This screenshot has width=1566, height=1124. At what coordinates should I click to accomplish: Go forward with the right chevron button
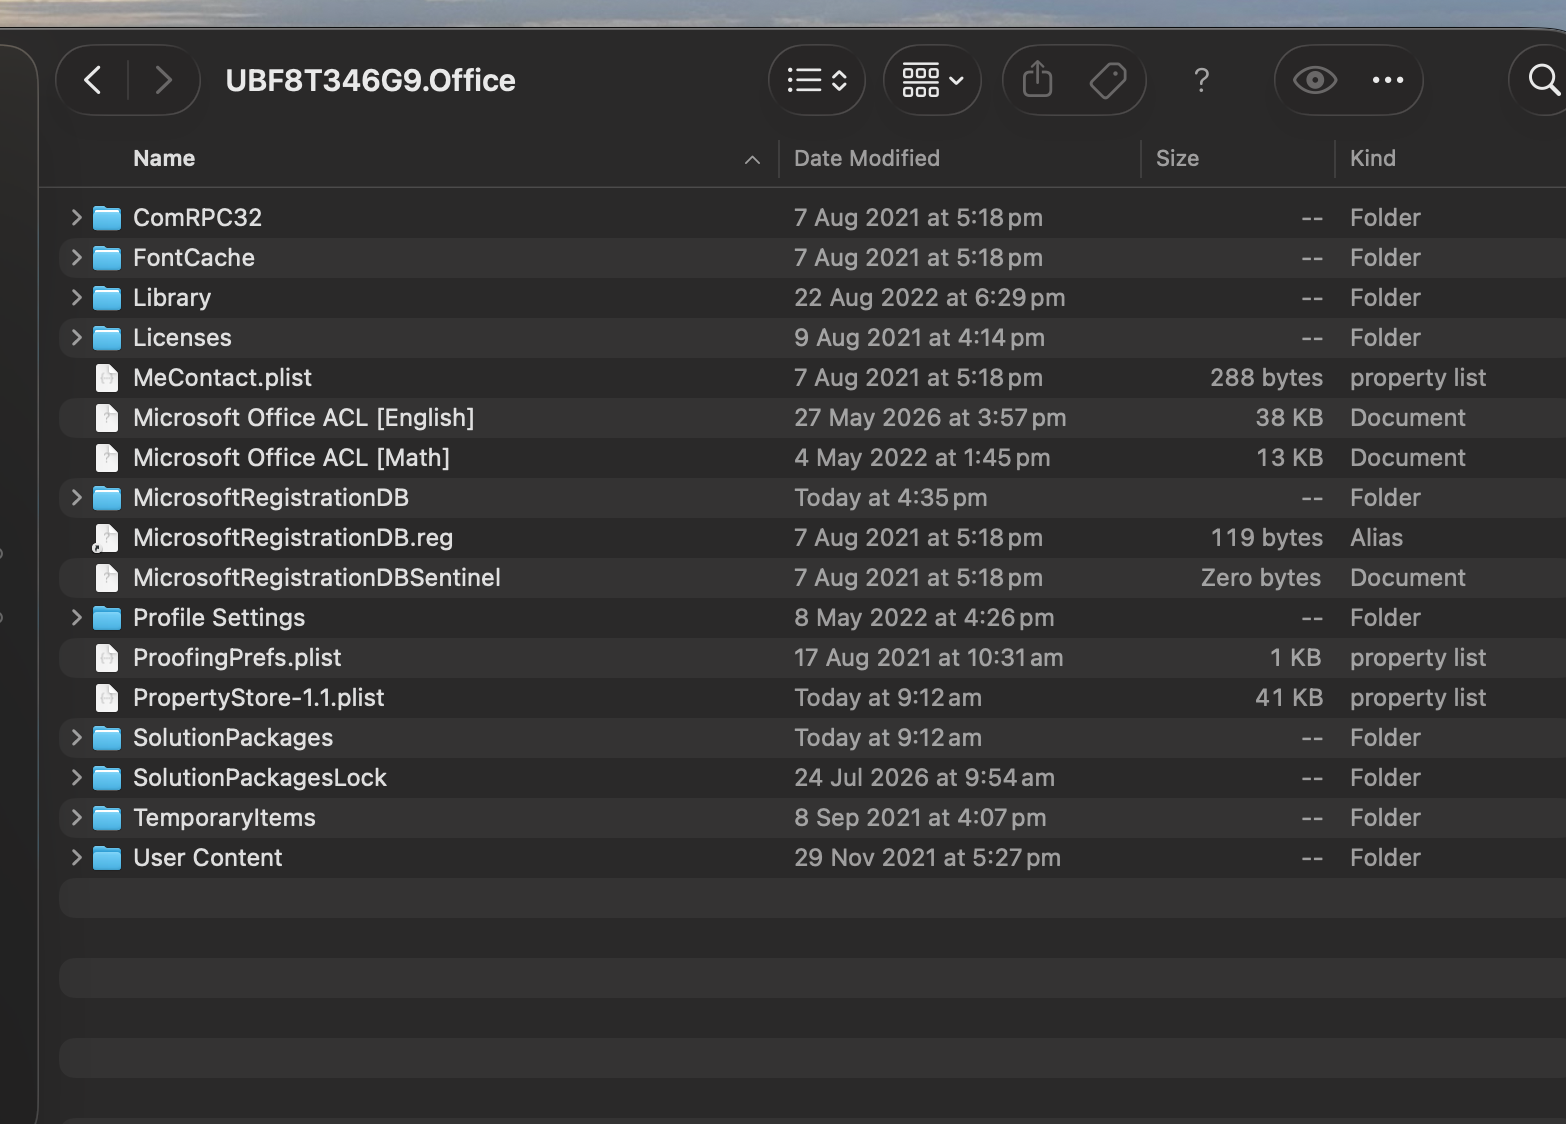[x=163, y=80]
